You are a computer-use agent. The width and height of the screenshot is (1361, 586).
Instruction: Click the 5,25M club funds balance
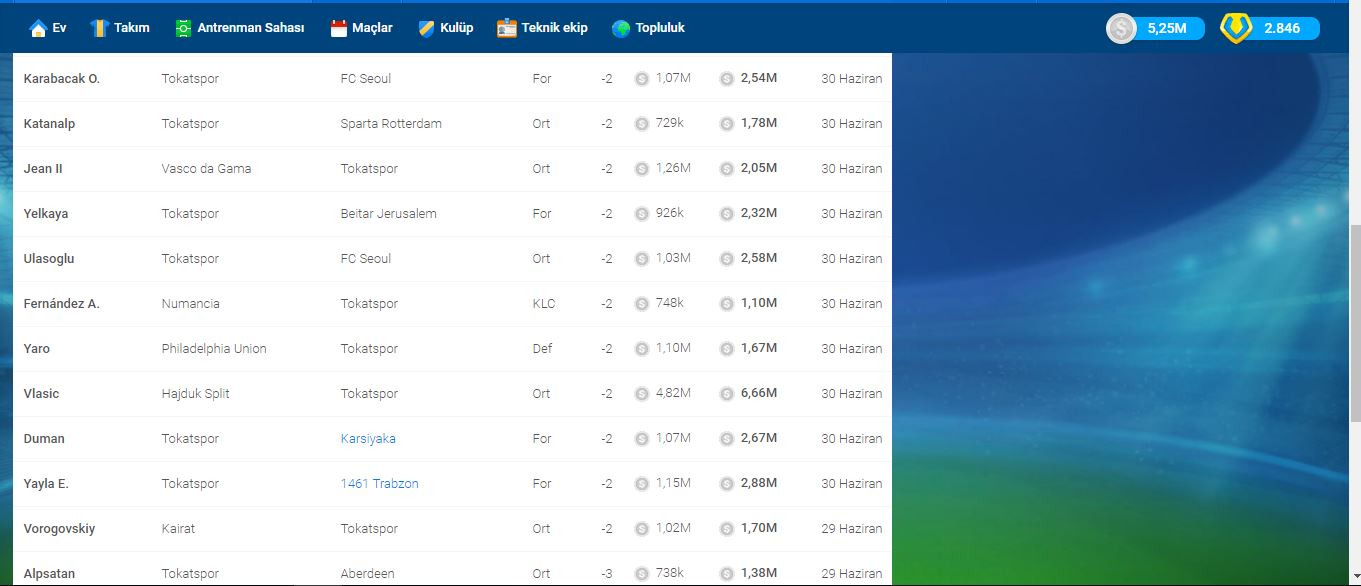tap(1167, 28)
